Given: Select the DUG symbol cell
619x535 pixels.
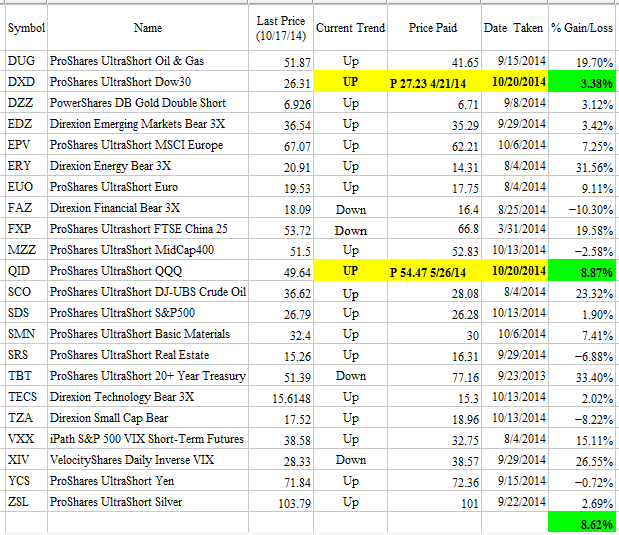Looking at the screenshot, I should tap(26, 61).
